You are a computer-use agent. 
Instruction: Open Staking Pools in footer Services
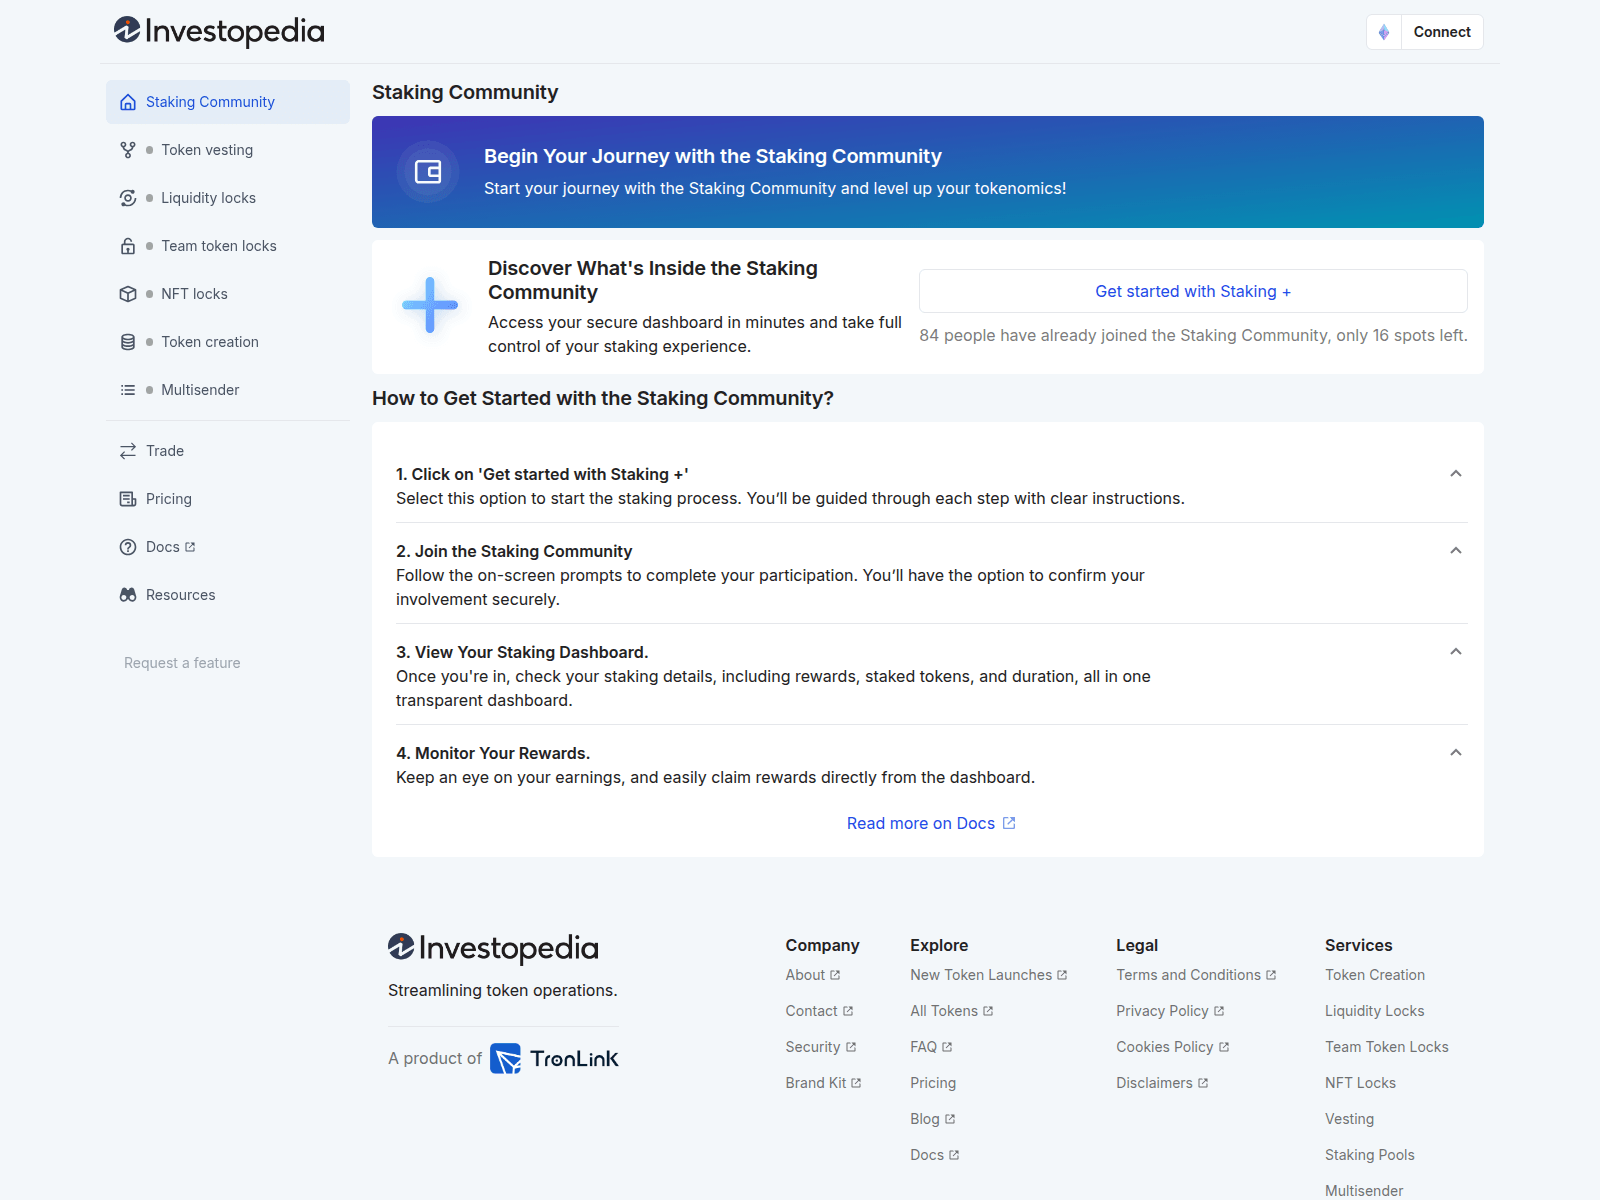1370,1155
